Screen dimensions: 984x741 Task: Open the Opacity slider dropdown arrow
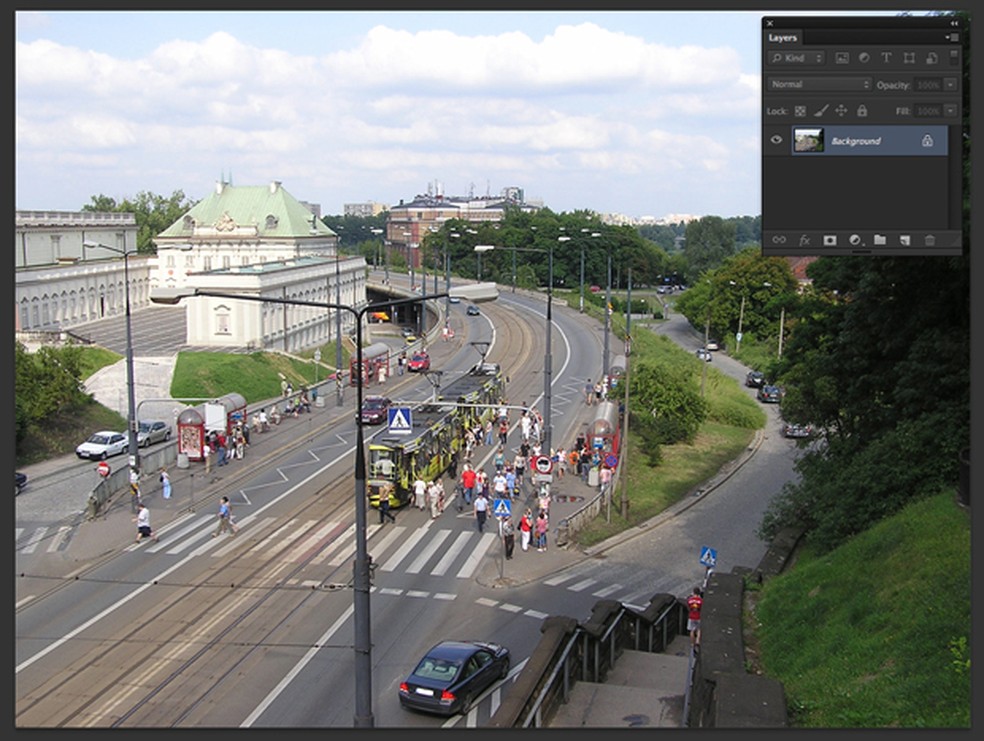tap(951, 85)
